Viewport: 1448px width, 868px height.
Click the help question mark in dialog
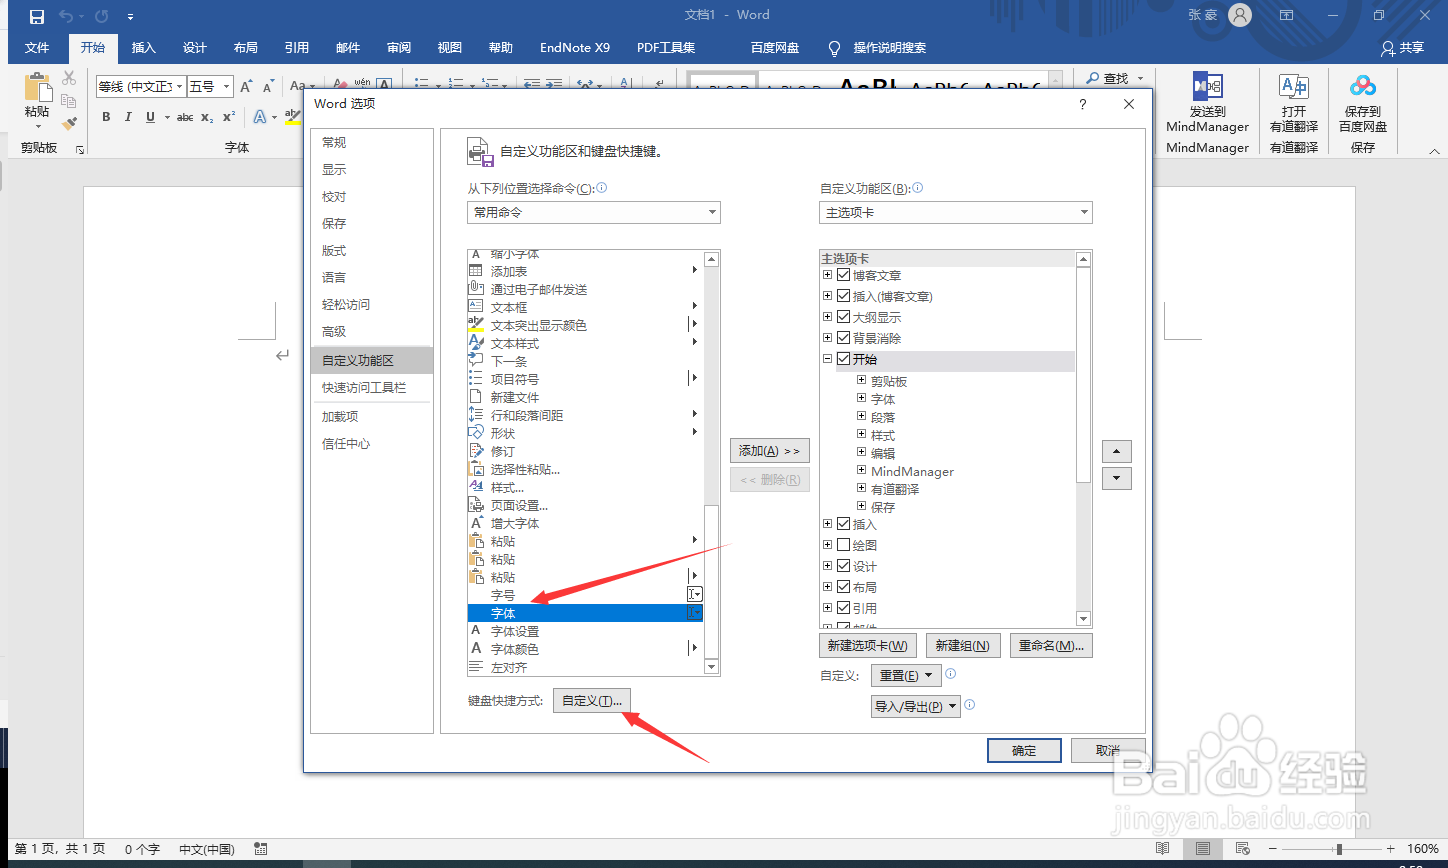(x=1083, y=104)
